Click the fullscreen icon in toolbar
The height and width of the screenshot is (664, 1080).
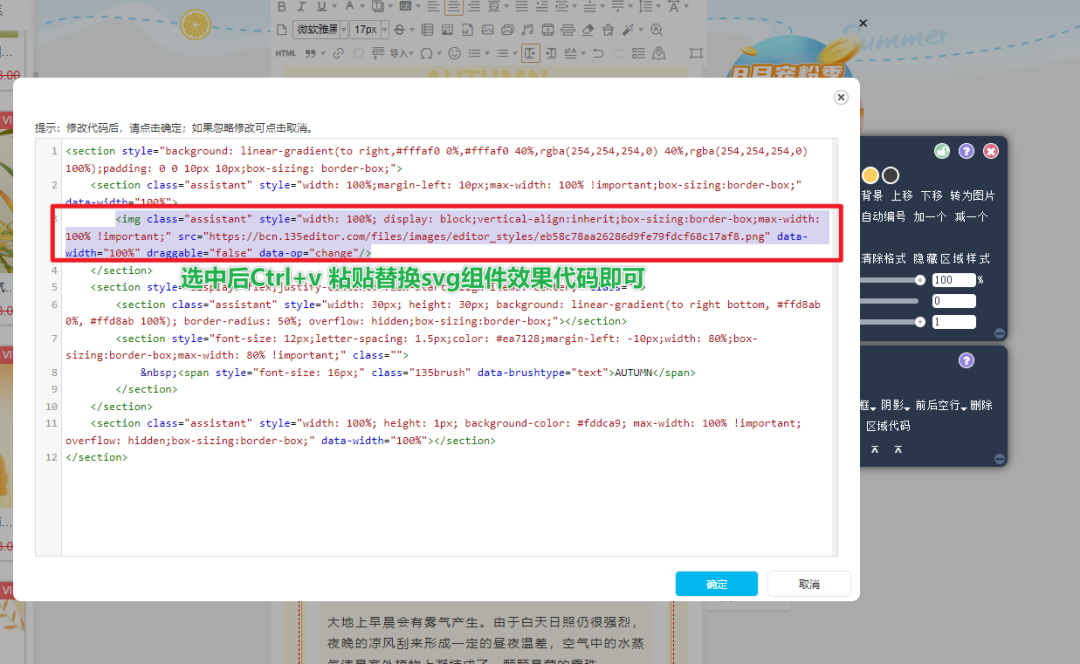tap(696, 53)
